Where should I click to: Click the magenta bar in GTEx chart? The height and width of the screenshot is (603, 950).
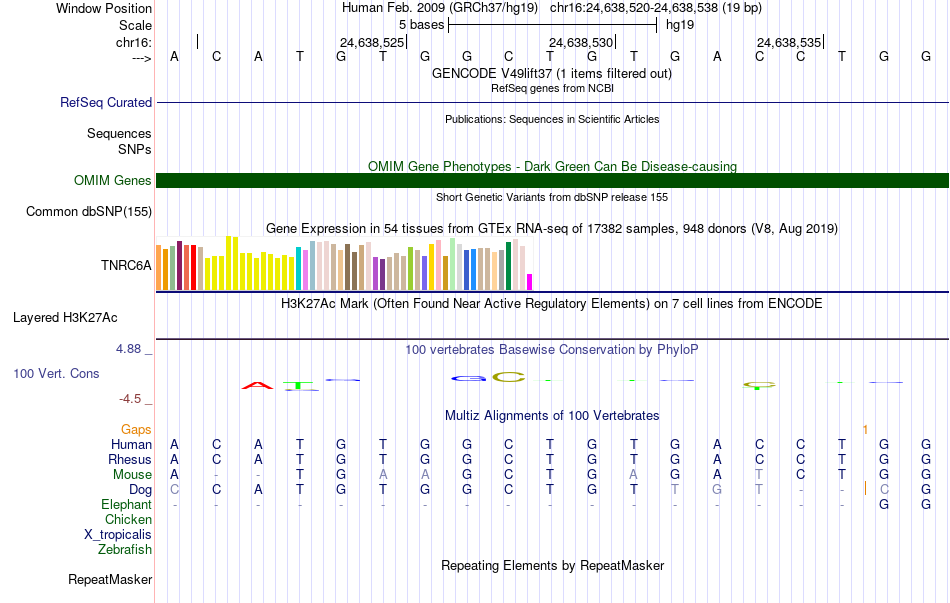[x=530, y=282]
